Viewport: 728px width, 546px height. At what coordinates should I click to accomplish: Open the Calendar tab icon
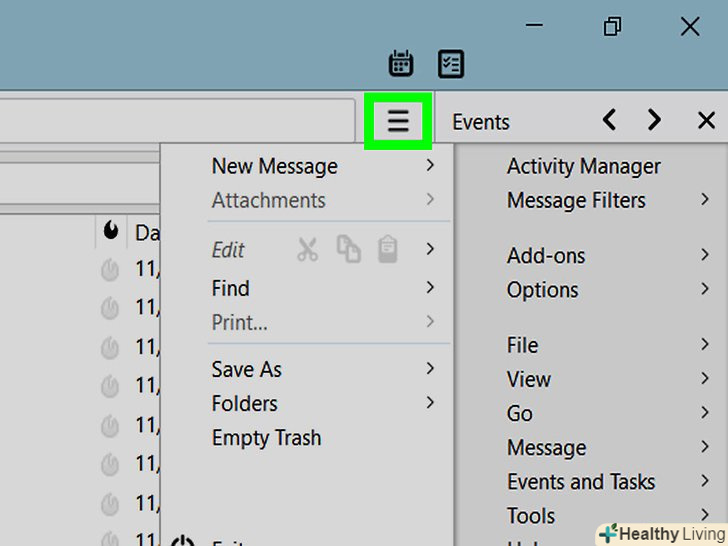(401, 63)
